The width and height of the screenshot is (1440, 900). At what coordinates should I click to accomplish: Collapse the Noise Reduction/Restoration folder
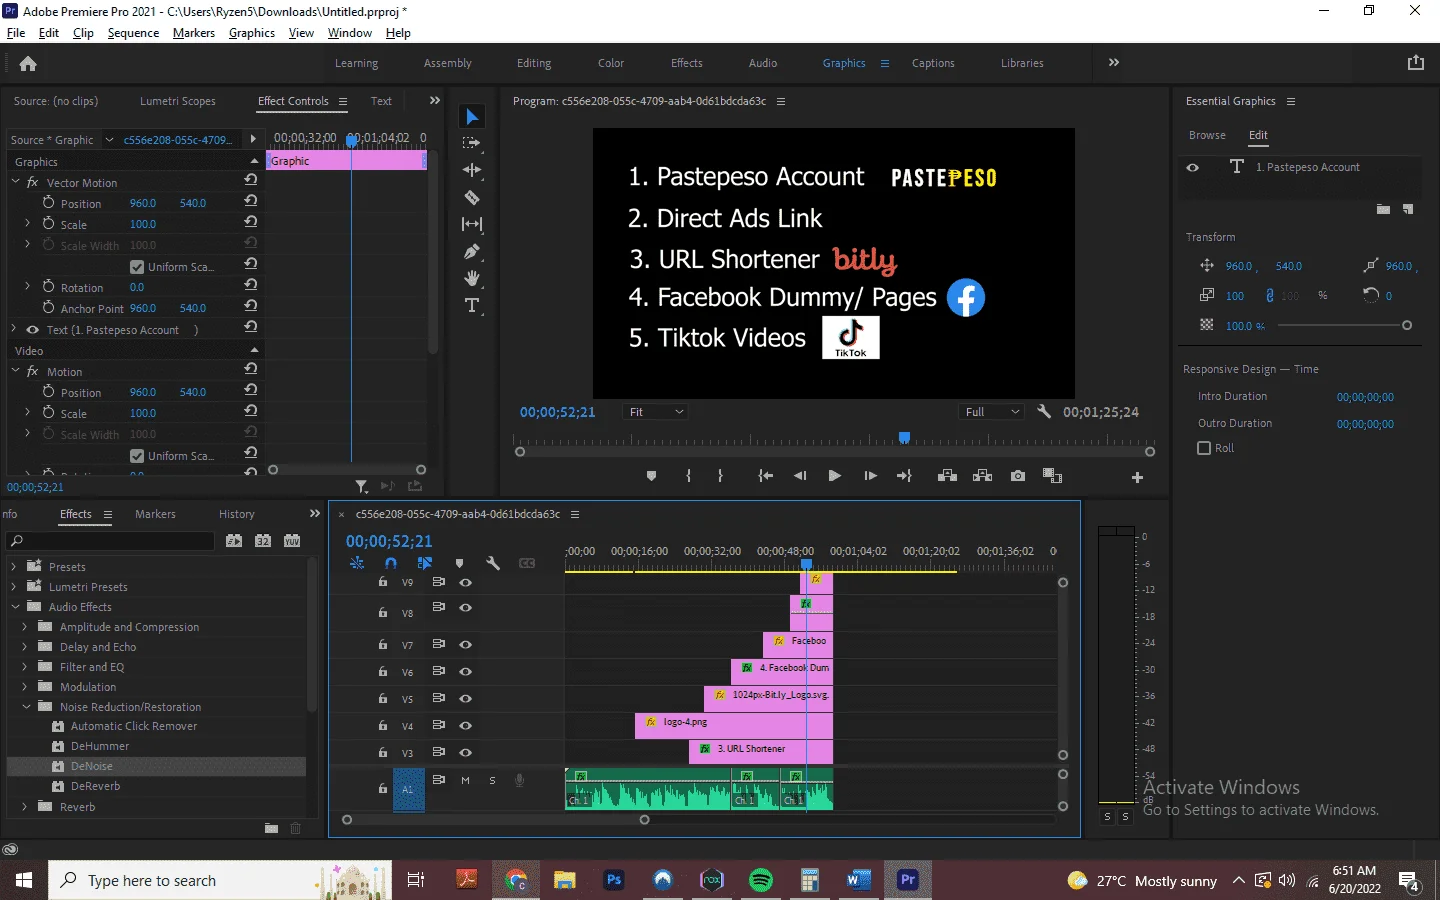[x=26, y=707]
